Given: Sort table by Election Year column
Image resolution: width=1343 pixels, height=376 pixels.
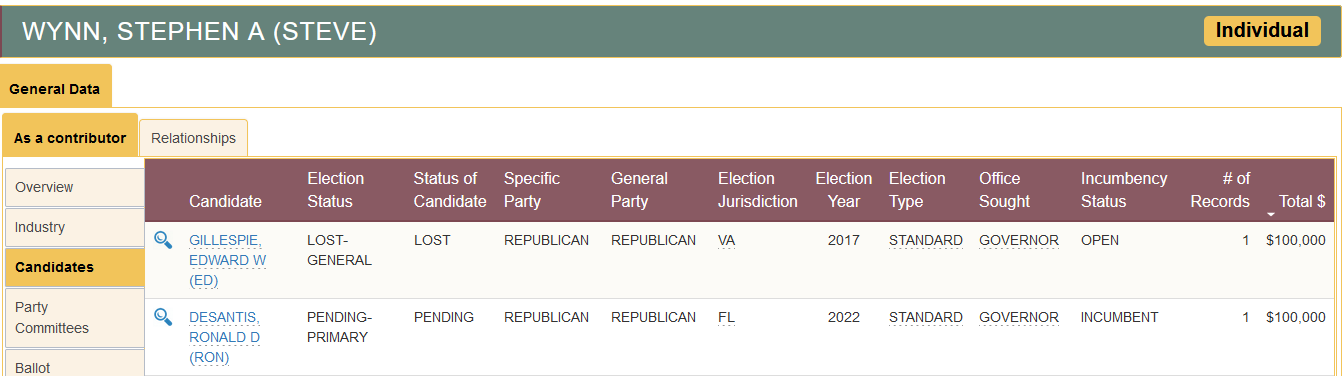Looking at the screenshot, I should coord(843,190).
